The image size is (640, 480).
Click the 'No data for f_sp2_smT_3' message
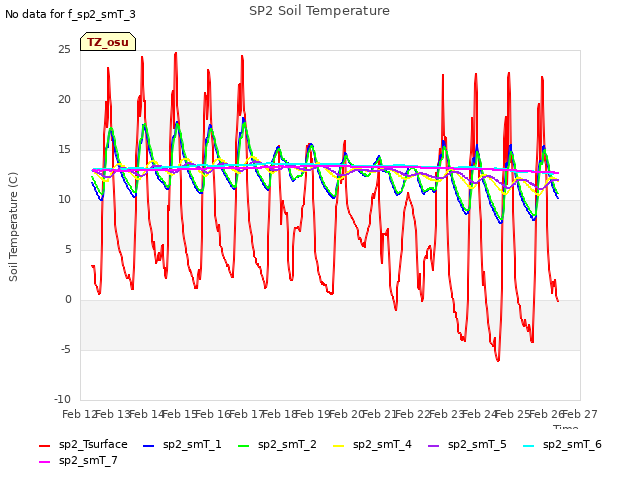tap(70, 14)
